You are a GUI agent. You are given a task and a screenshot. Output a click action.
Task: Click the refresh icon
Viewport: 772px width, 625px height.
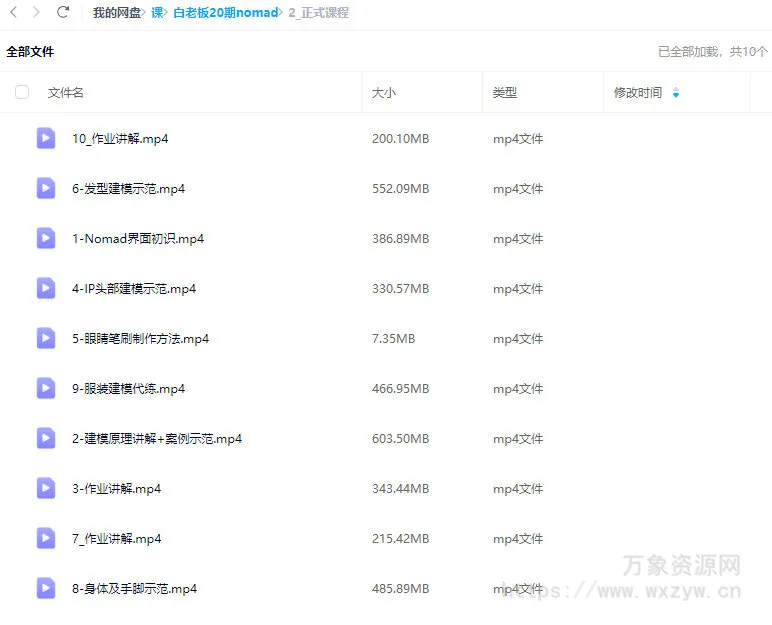point(63,12)
